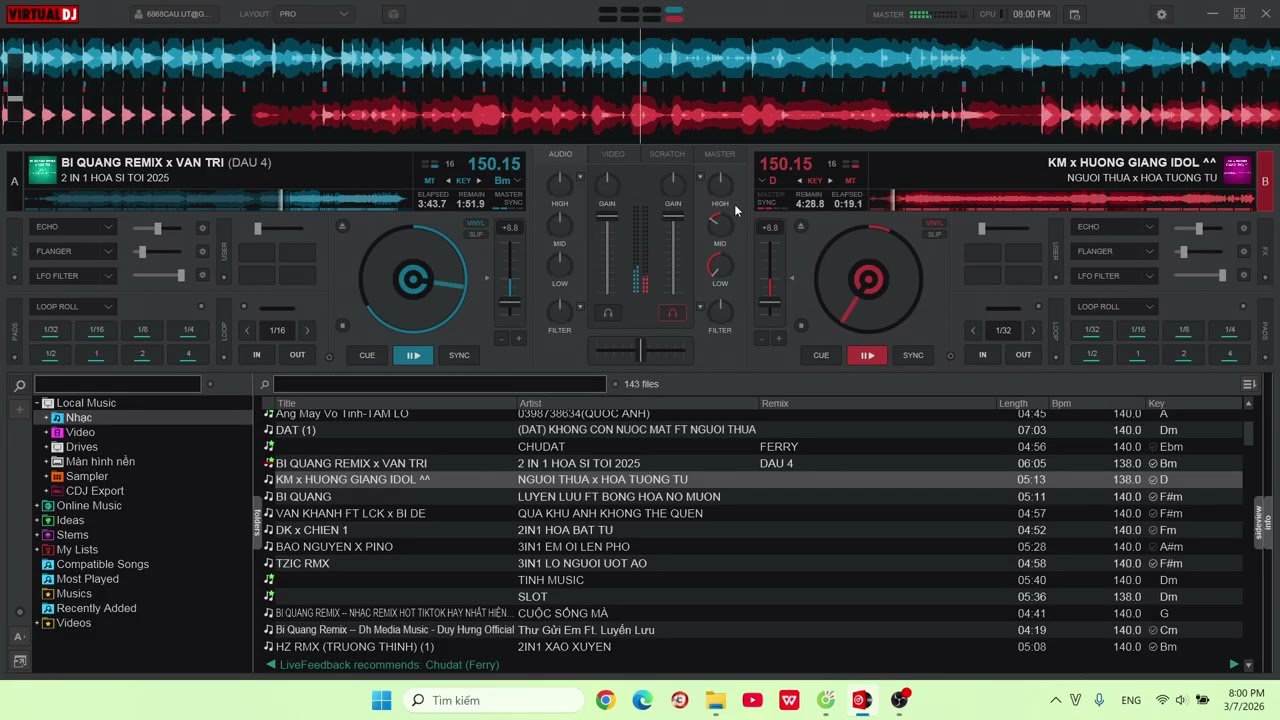Image resolution: width=1280 pixels, height=720 pixels.
Task: Open deck B LFO FILTER settings gear
Action: 1243,276
